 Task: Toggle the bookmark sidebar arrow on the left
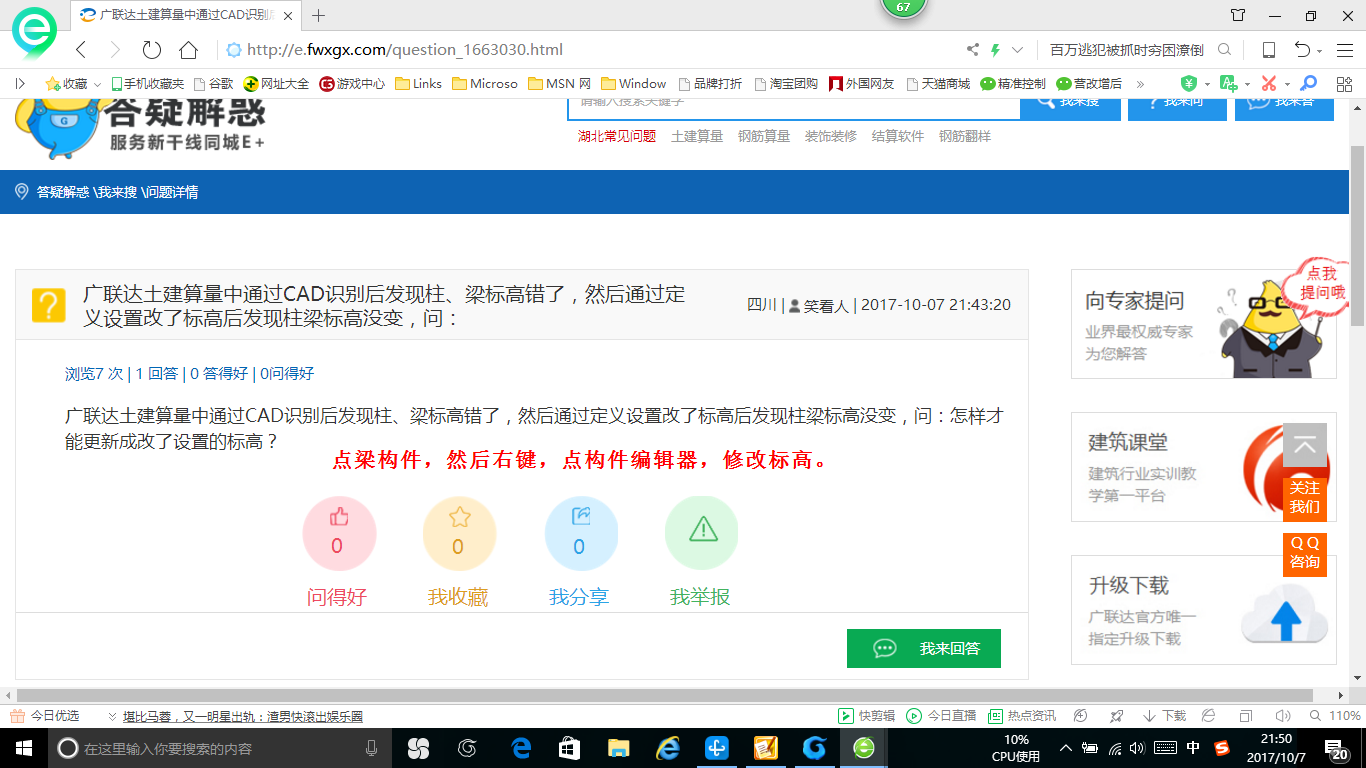[x=20, y=84]
